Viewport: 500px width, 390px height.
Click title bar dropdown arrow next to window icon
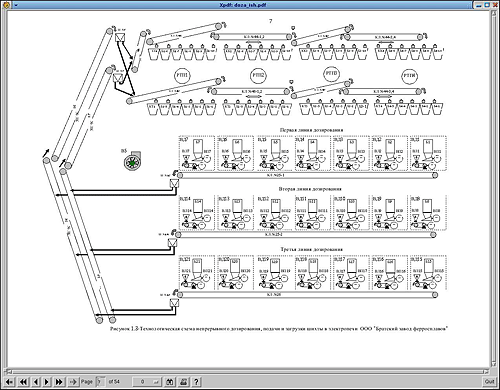(x=16, y=5)
